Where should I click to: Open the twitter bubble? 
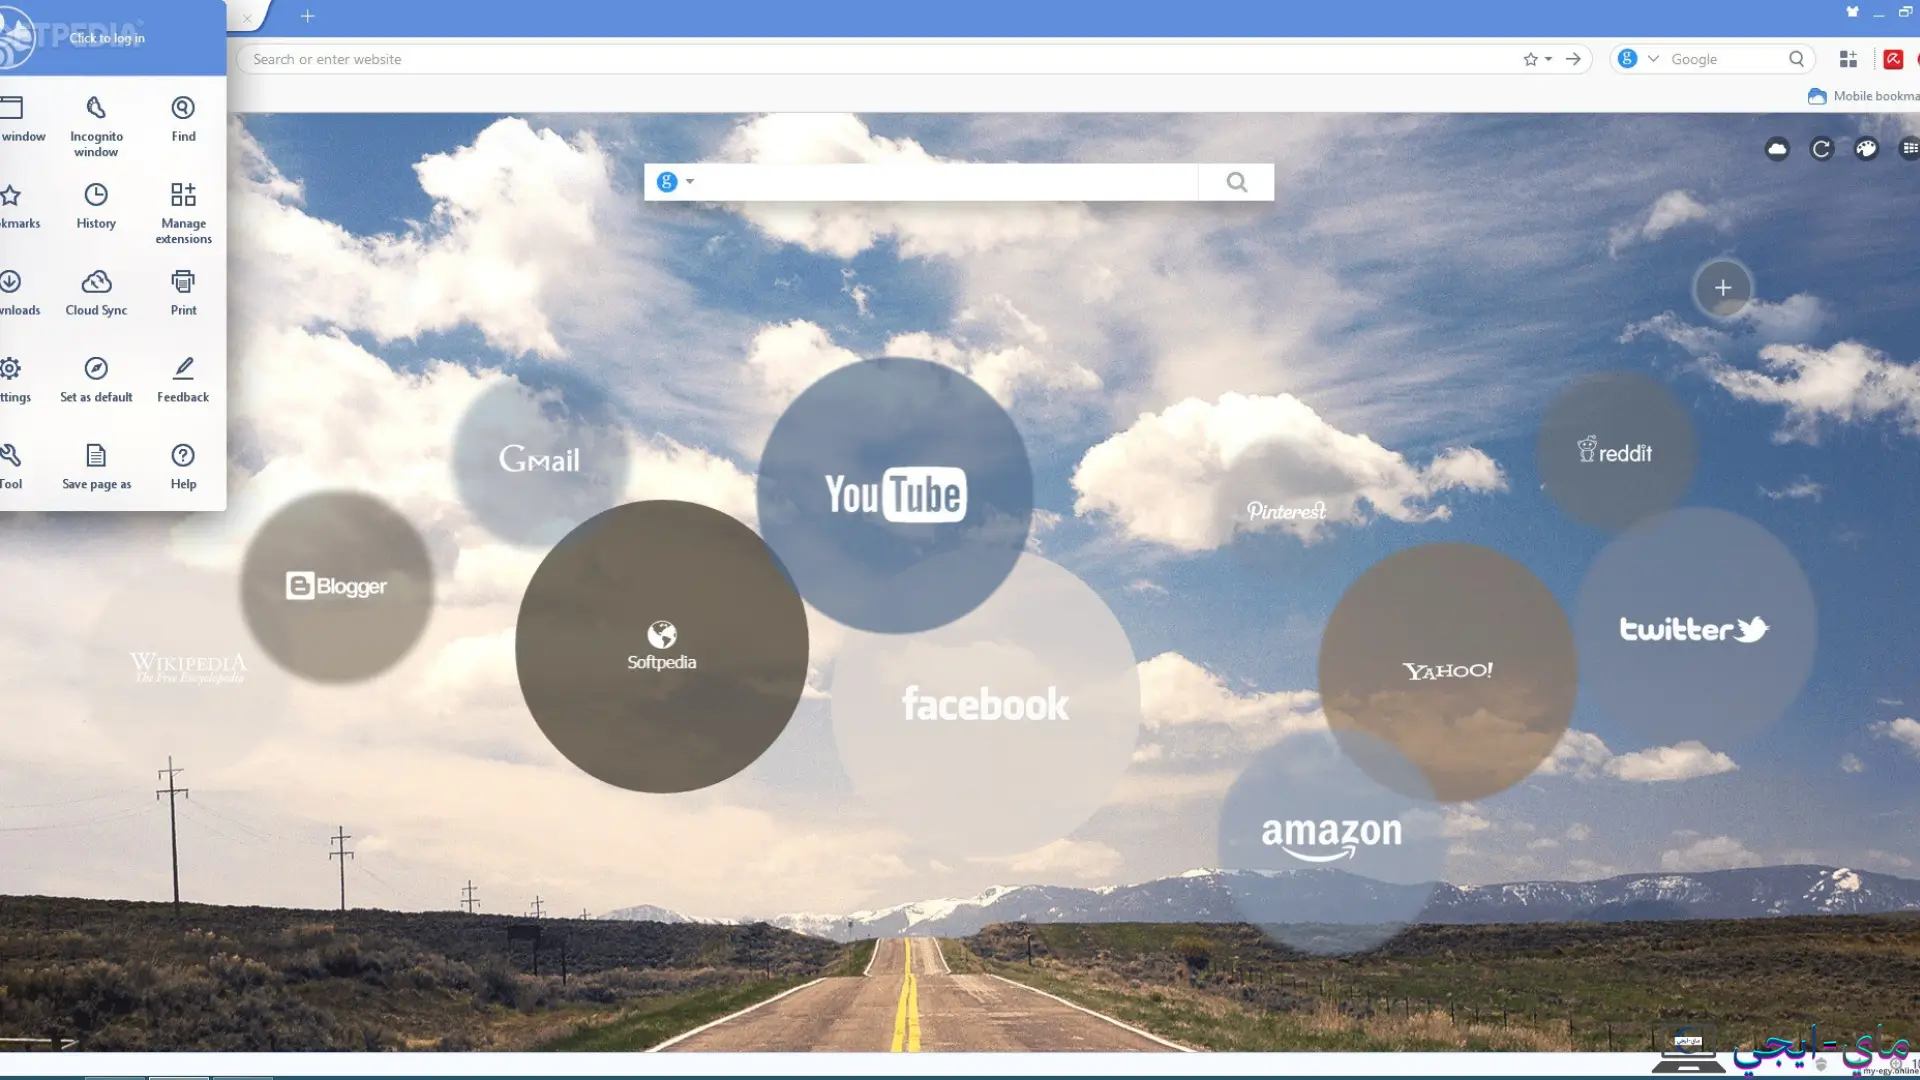click(1694, 629)
